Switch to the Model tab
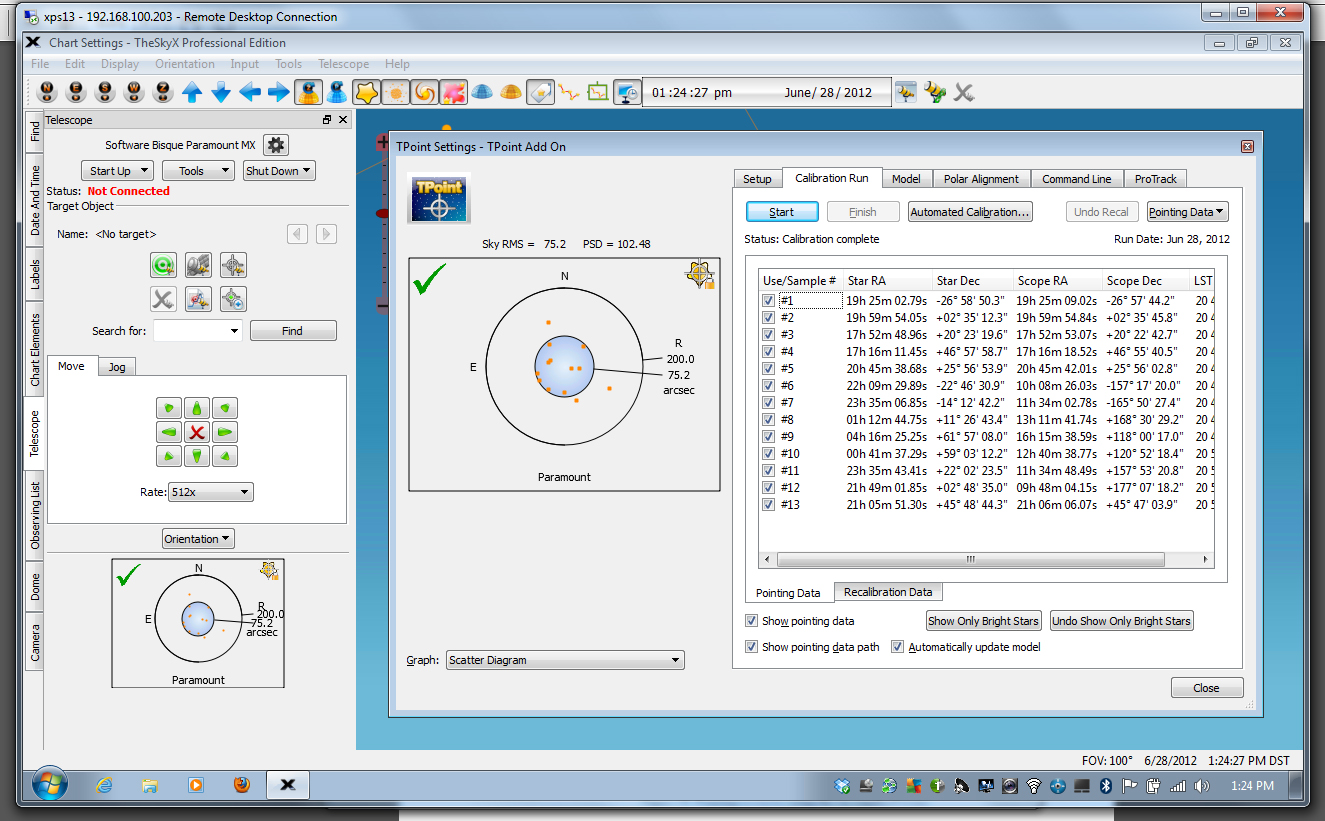Image resolution: width=1325 pixels, height=821 pixels. pyautogui.click(x=906, y=179)
